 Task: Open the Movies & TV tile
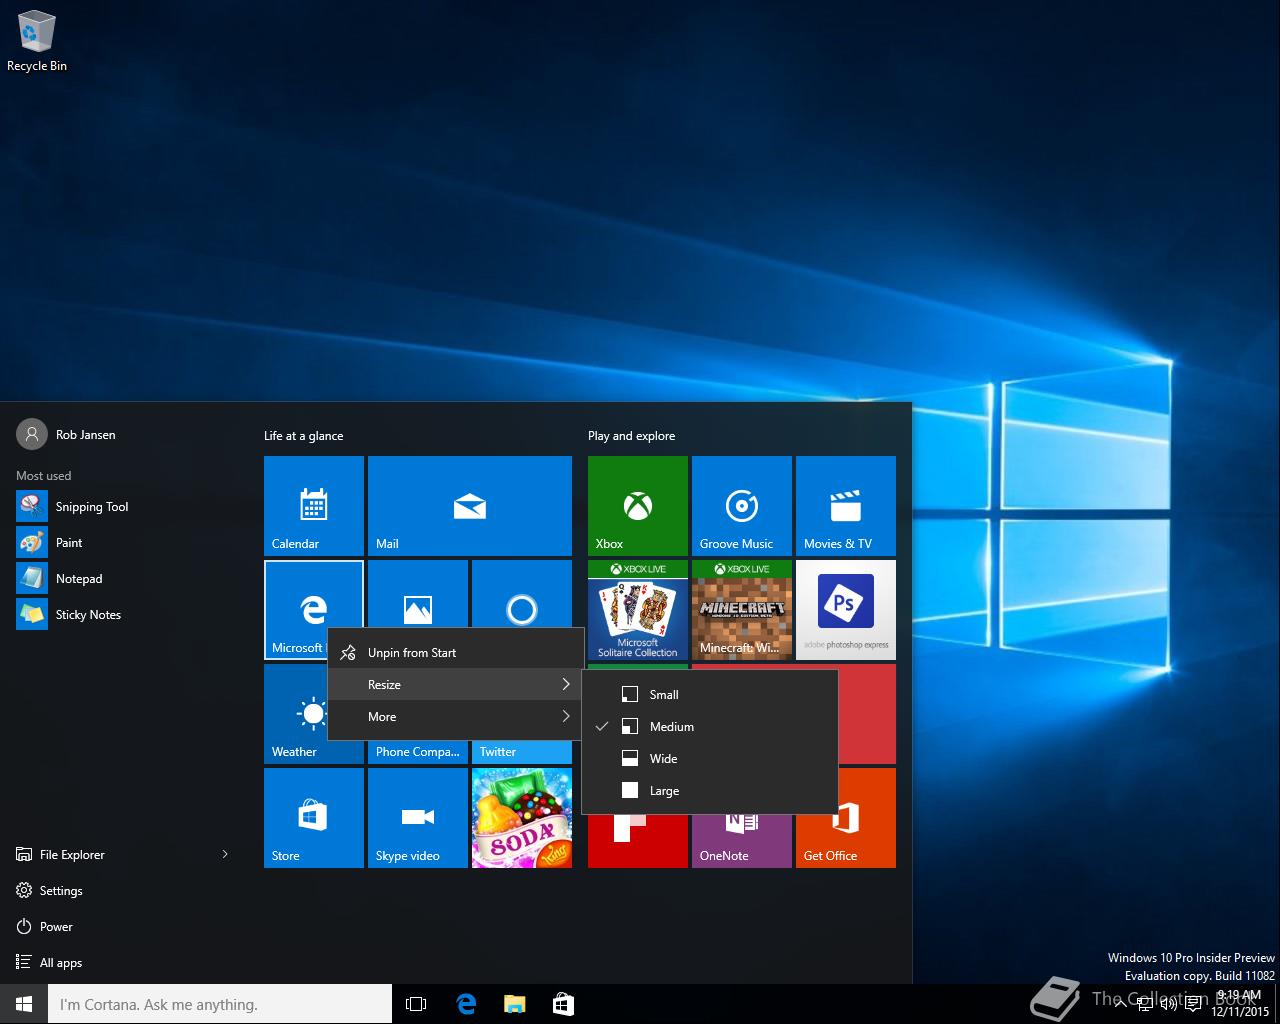point(846,506)
